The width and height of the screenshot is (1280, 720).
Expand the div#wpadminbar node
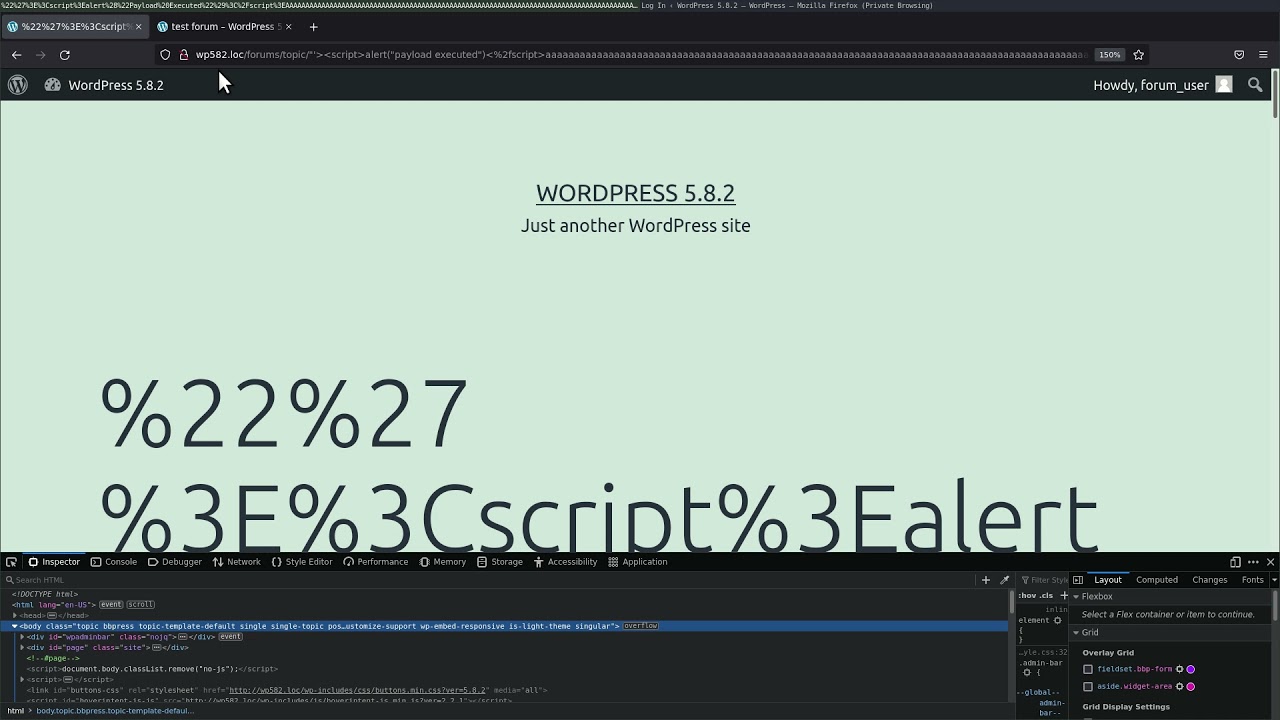22,637
